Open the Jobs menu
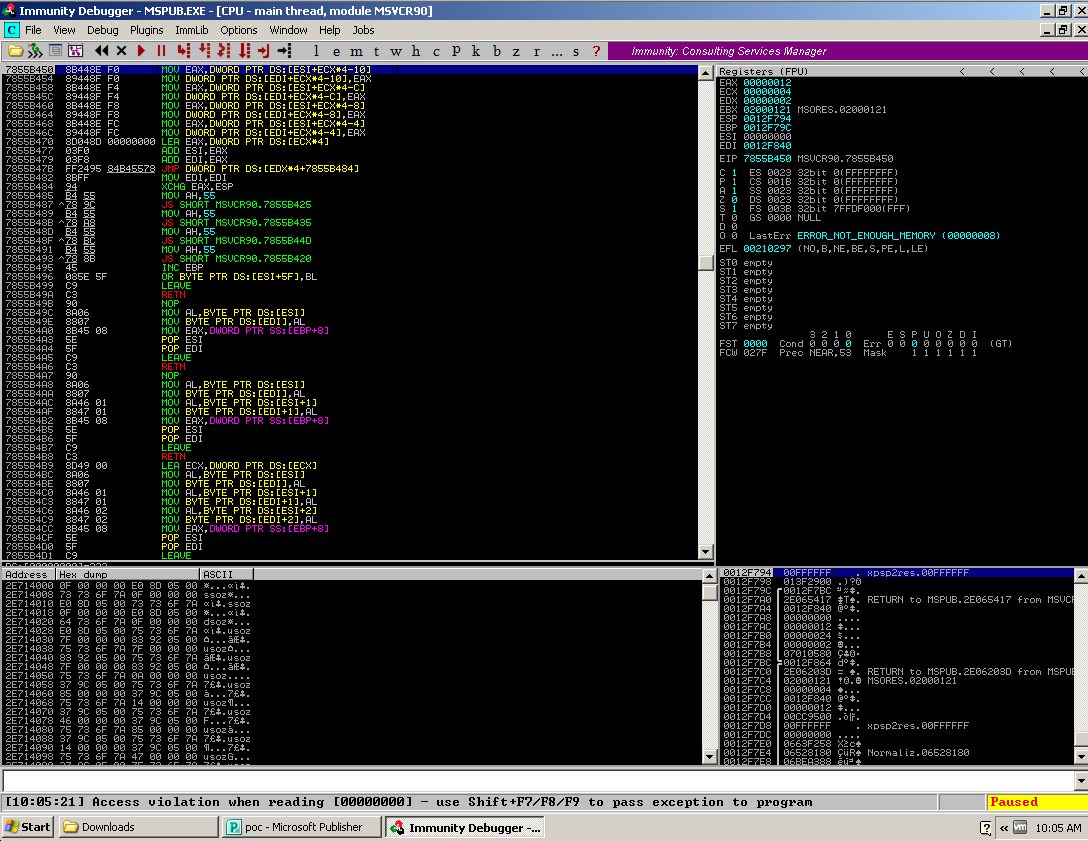The width and height of the screenshot is (1088, 841). [x=363, y=30]
